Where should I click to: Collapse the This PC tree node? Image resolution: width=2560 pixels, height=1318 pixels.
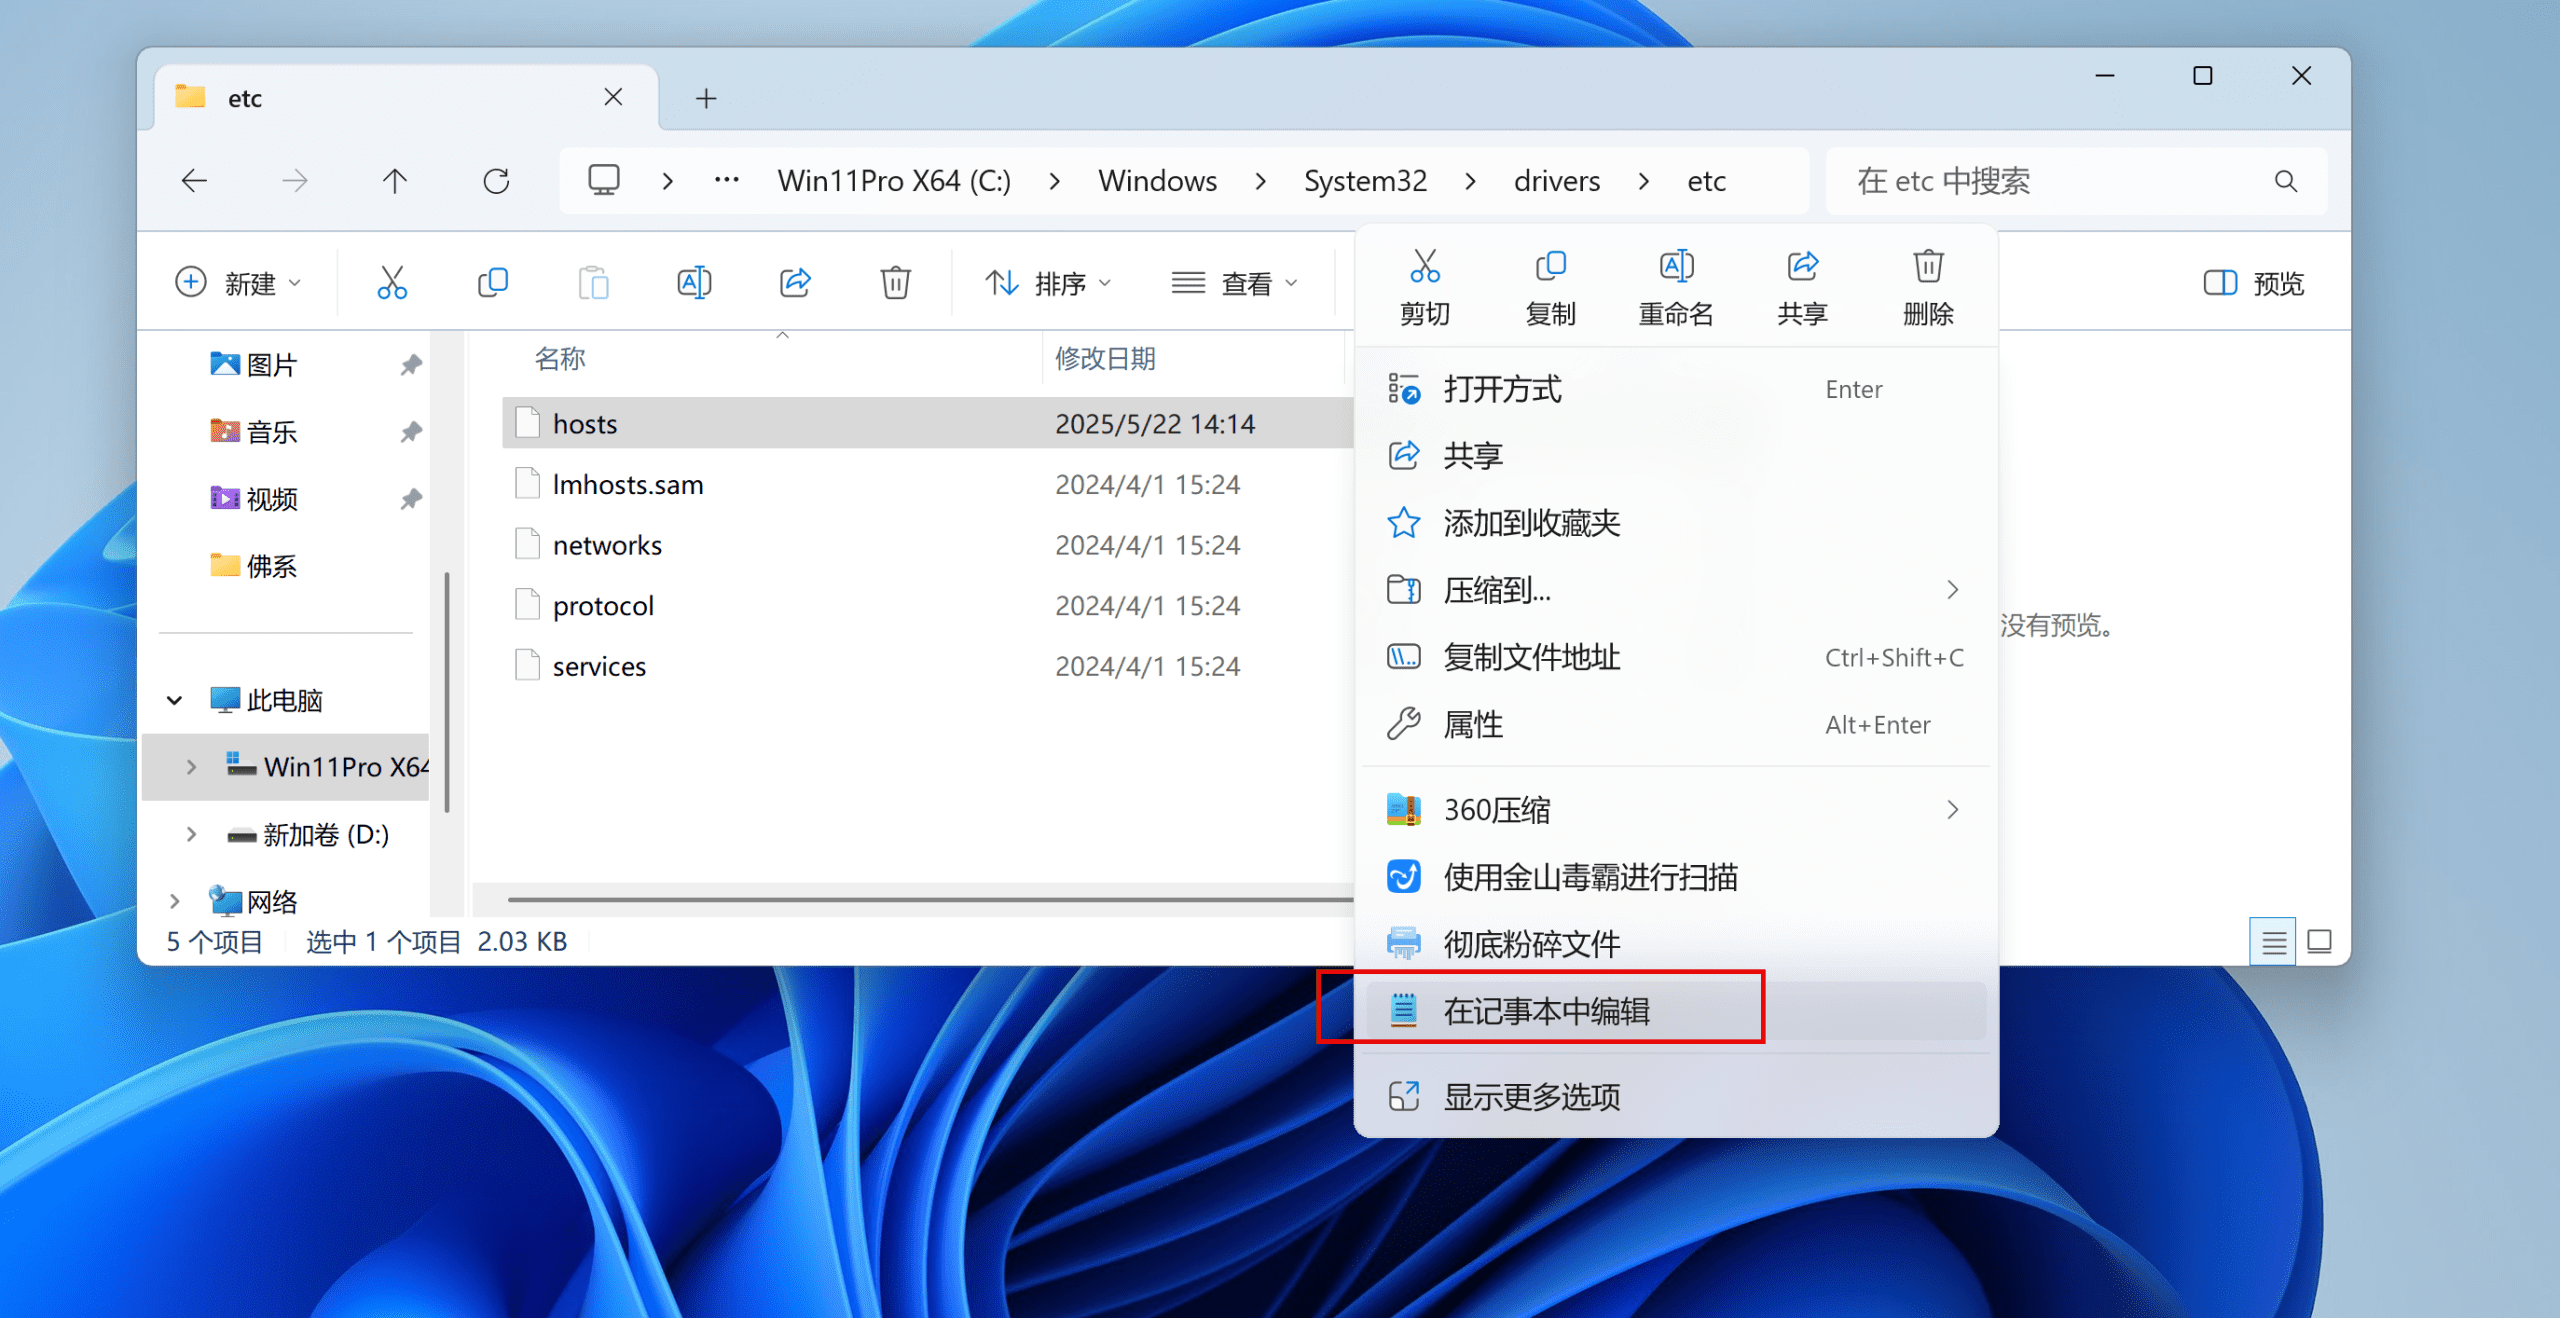coord(175,700)
